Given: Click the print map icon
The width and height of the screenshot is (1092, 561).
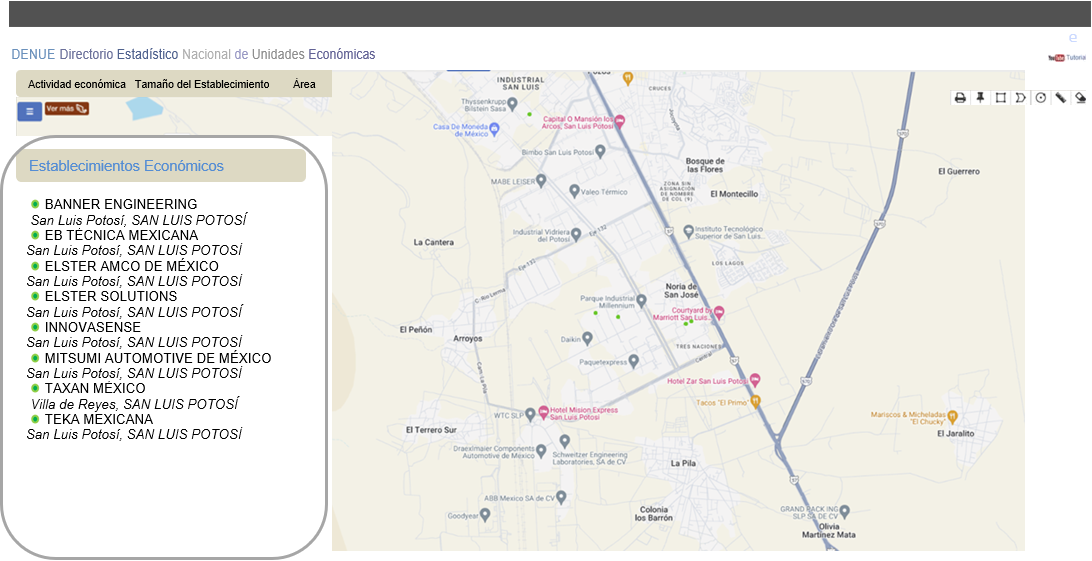Looking at the screenshot, I should 960,97.
